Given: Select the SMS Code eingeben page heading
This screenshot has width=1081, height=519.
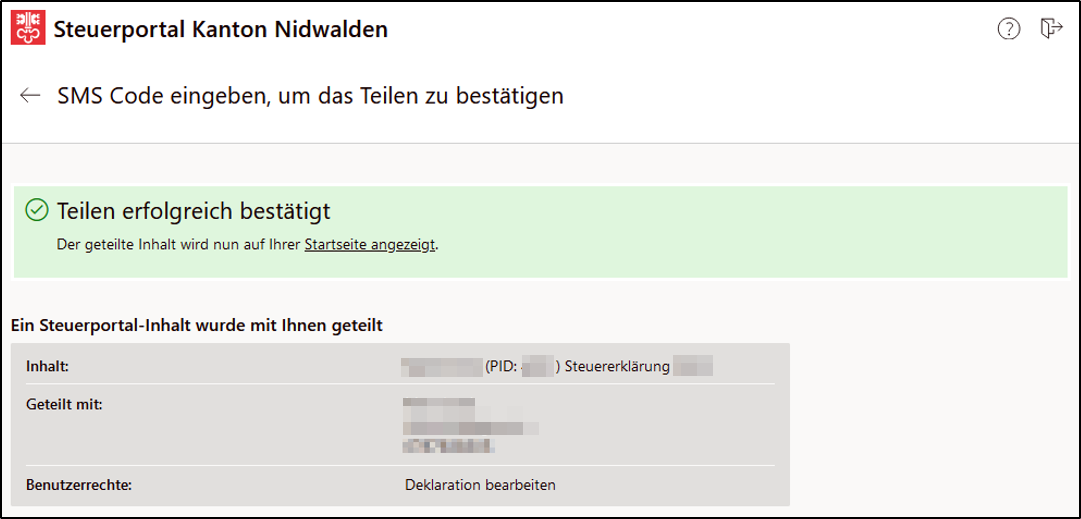Looking at the screenshot, I should (310, 96).
